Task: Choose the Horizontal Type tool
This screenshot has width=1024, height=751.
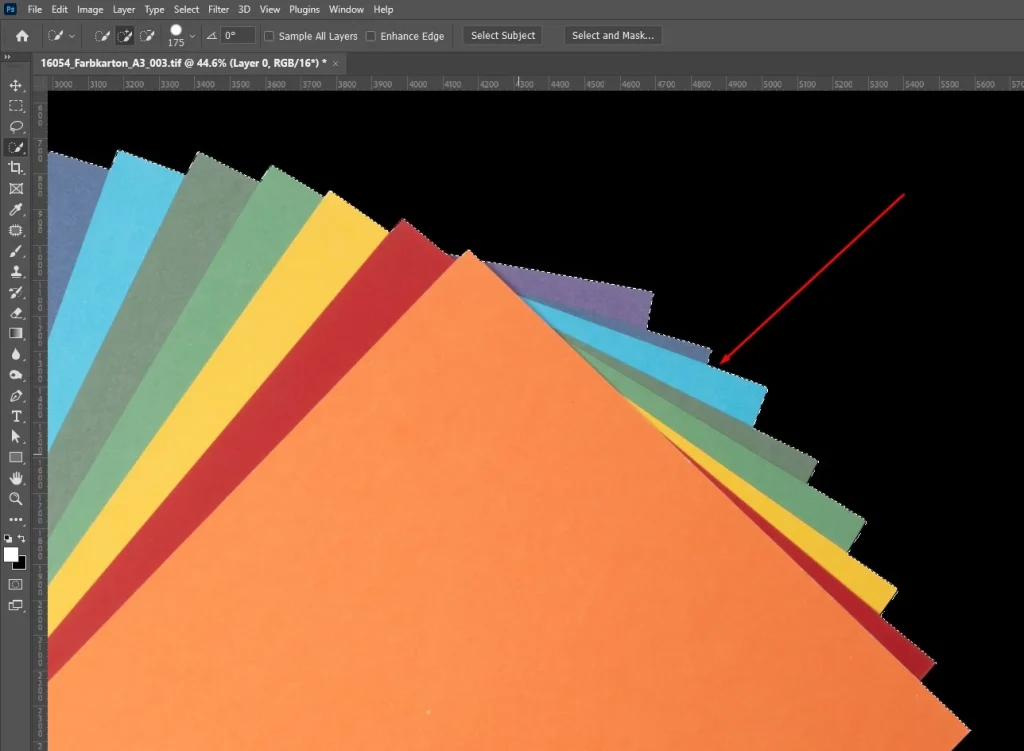Action: (x=16, y=416)
